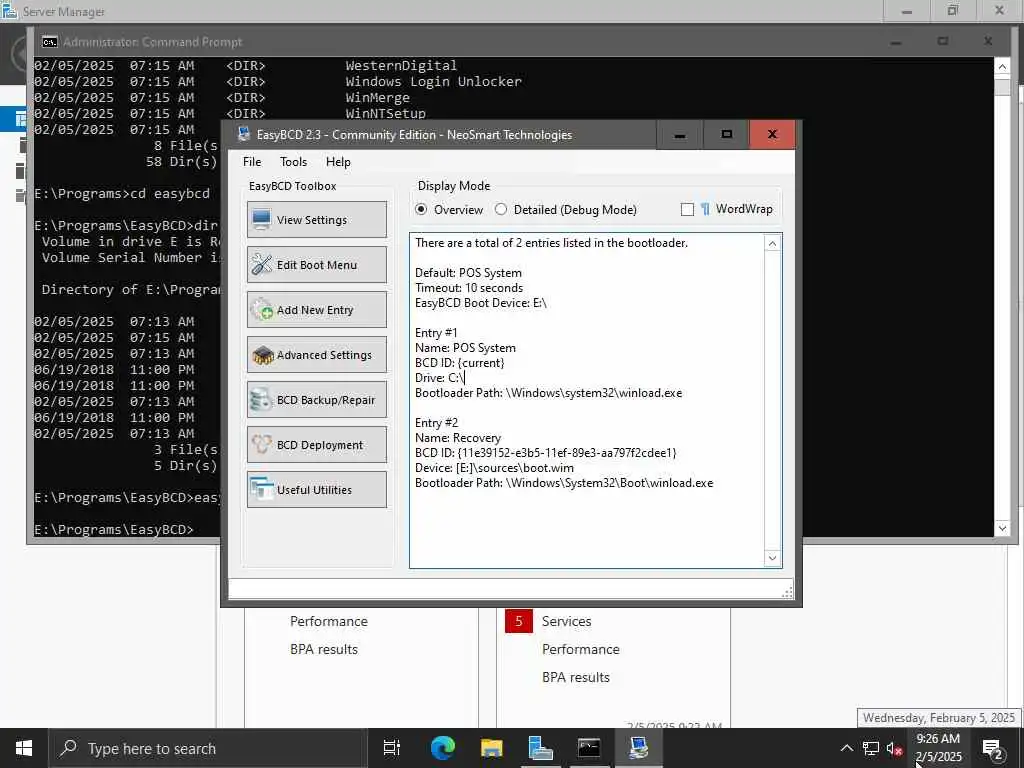Switch to Command Prompt taskbar icon
The width and height of the screenshot is (1024, 768).
(x=589, y=748)
